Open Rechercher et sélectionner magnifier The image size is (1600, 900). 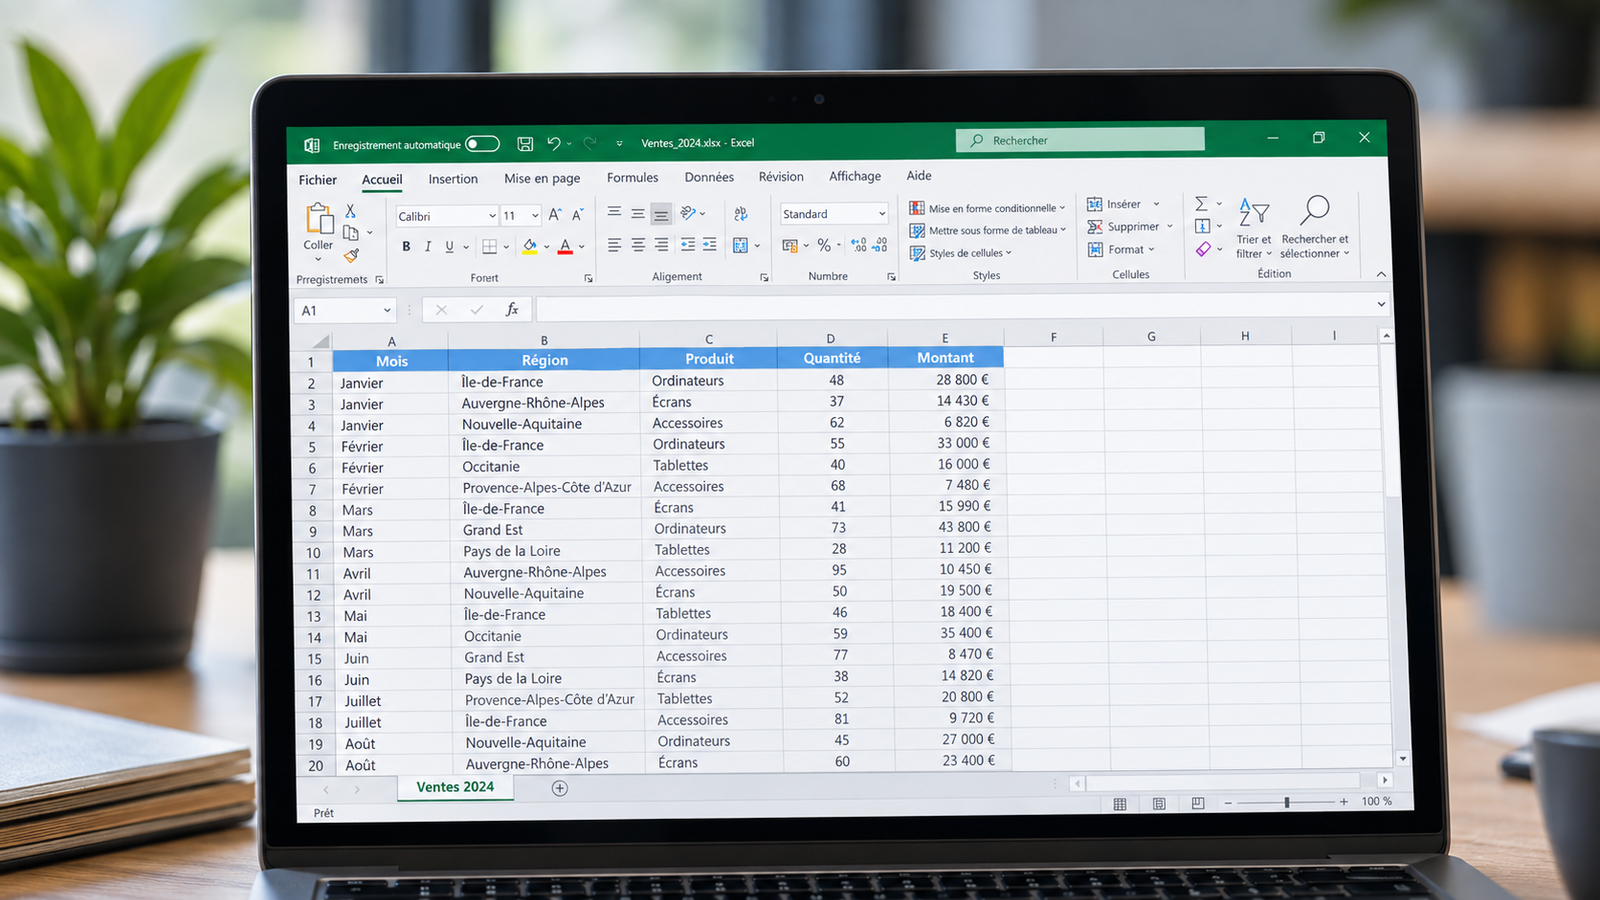1315,227
